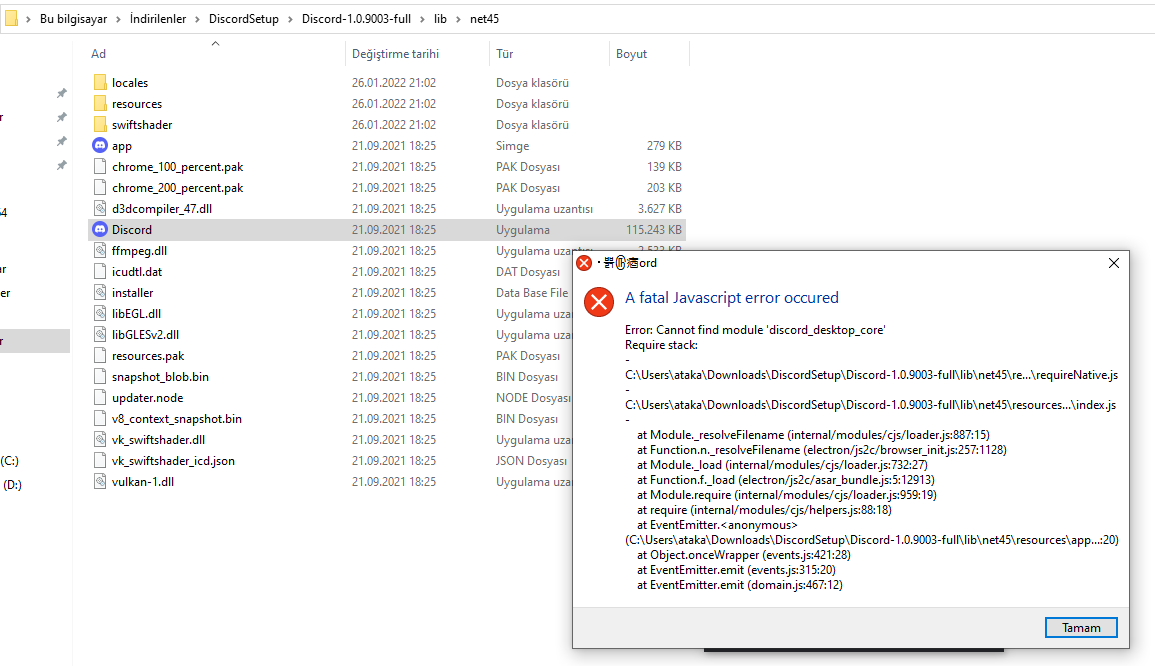Screen dimensions: 1155x666
Task: Expand chevron after İndirilenler breadcrumb
Action: 197,19
